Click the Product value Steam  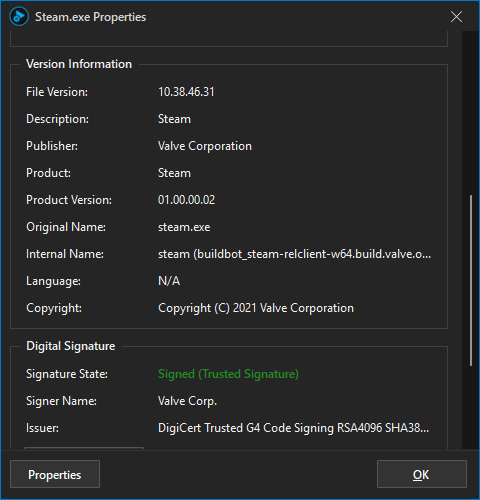coord(174,173)
